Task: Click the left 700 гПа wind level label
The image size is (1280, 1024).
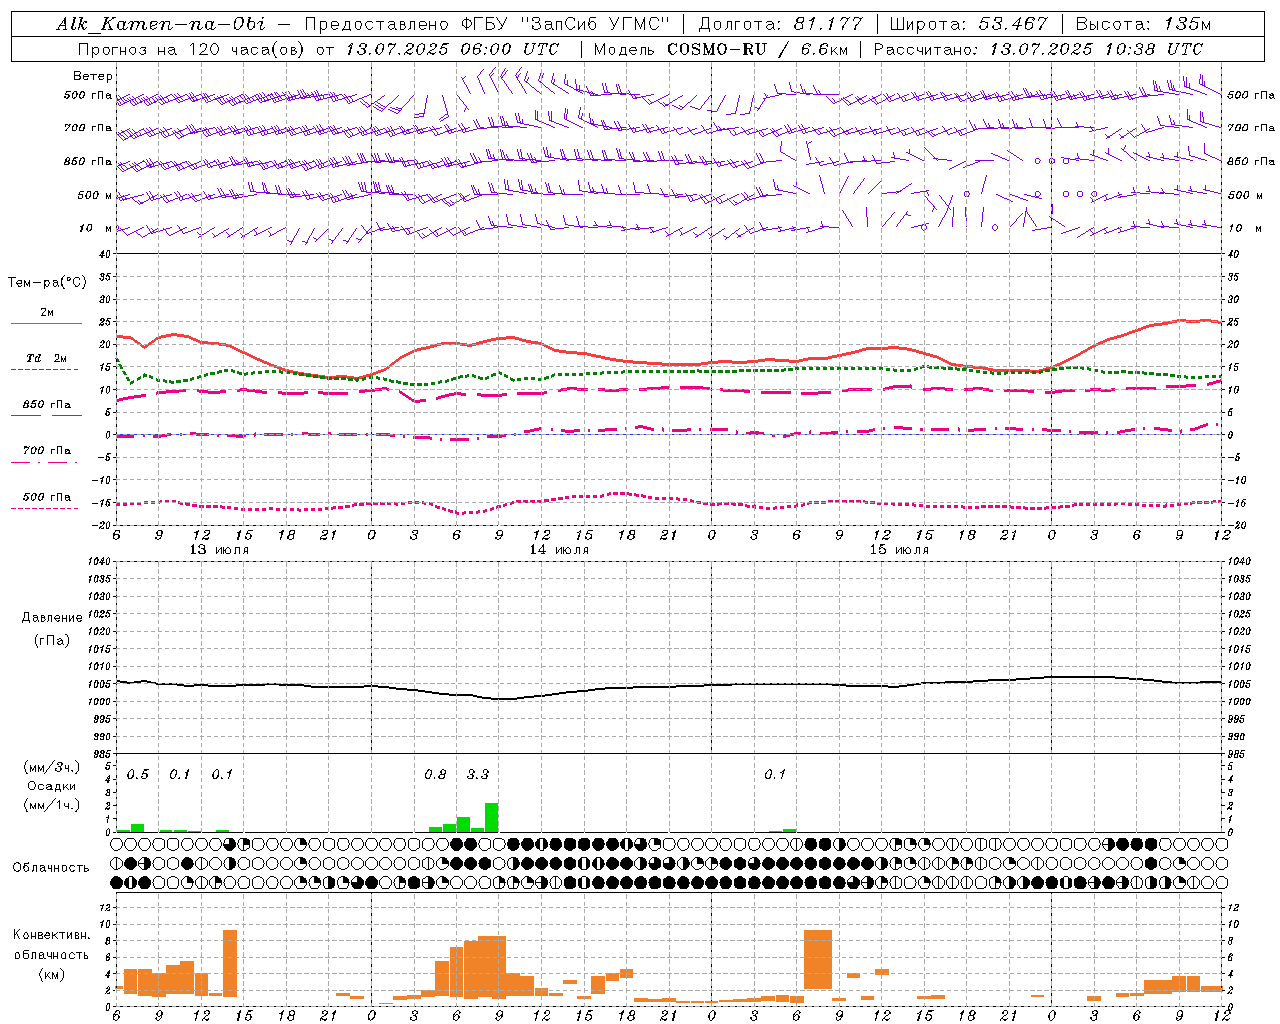Action: point(88,128)
